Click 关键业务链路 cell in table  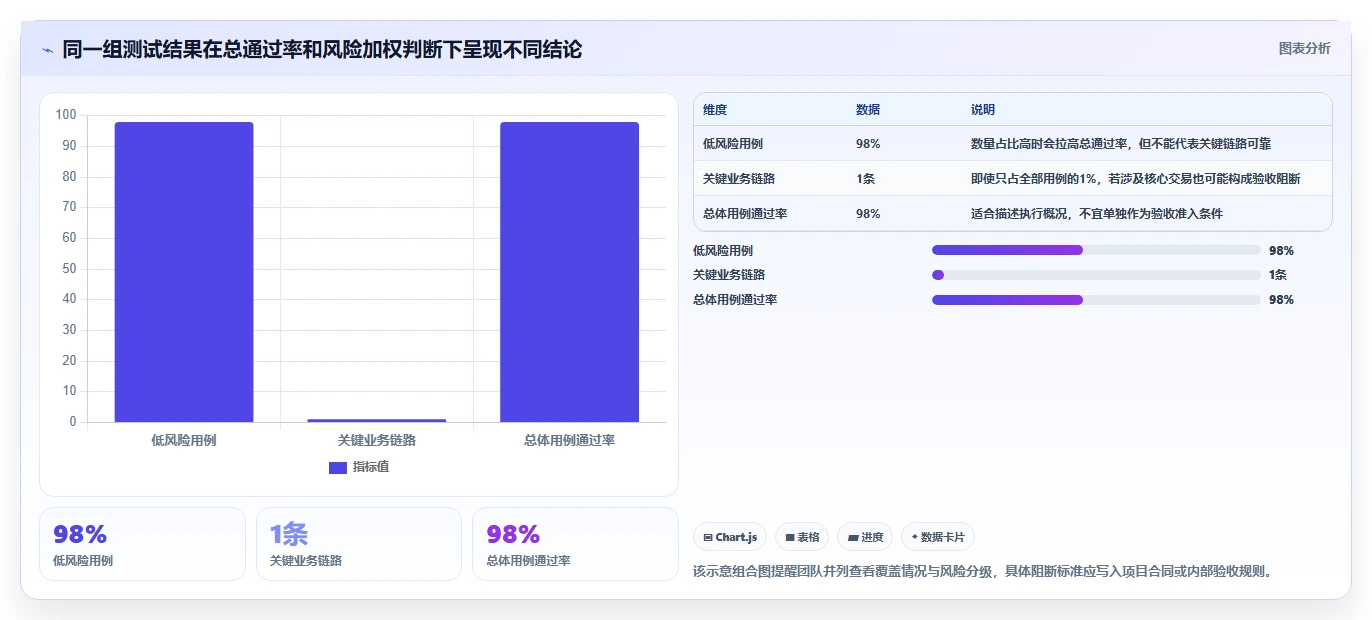point(739,179)
